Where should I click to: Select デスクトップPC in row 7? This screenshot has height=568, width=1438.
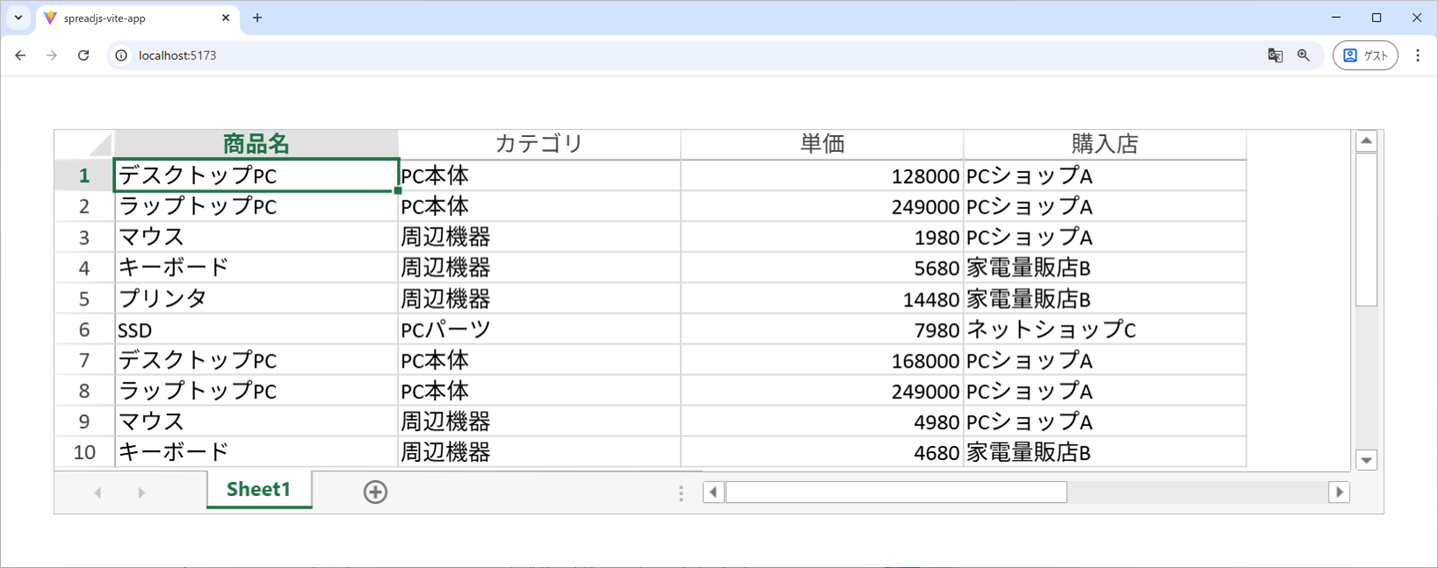click(x=256, y=360)
